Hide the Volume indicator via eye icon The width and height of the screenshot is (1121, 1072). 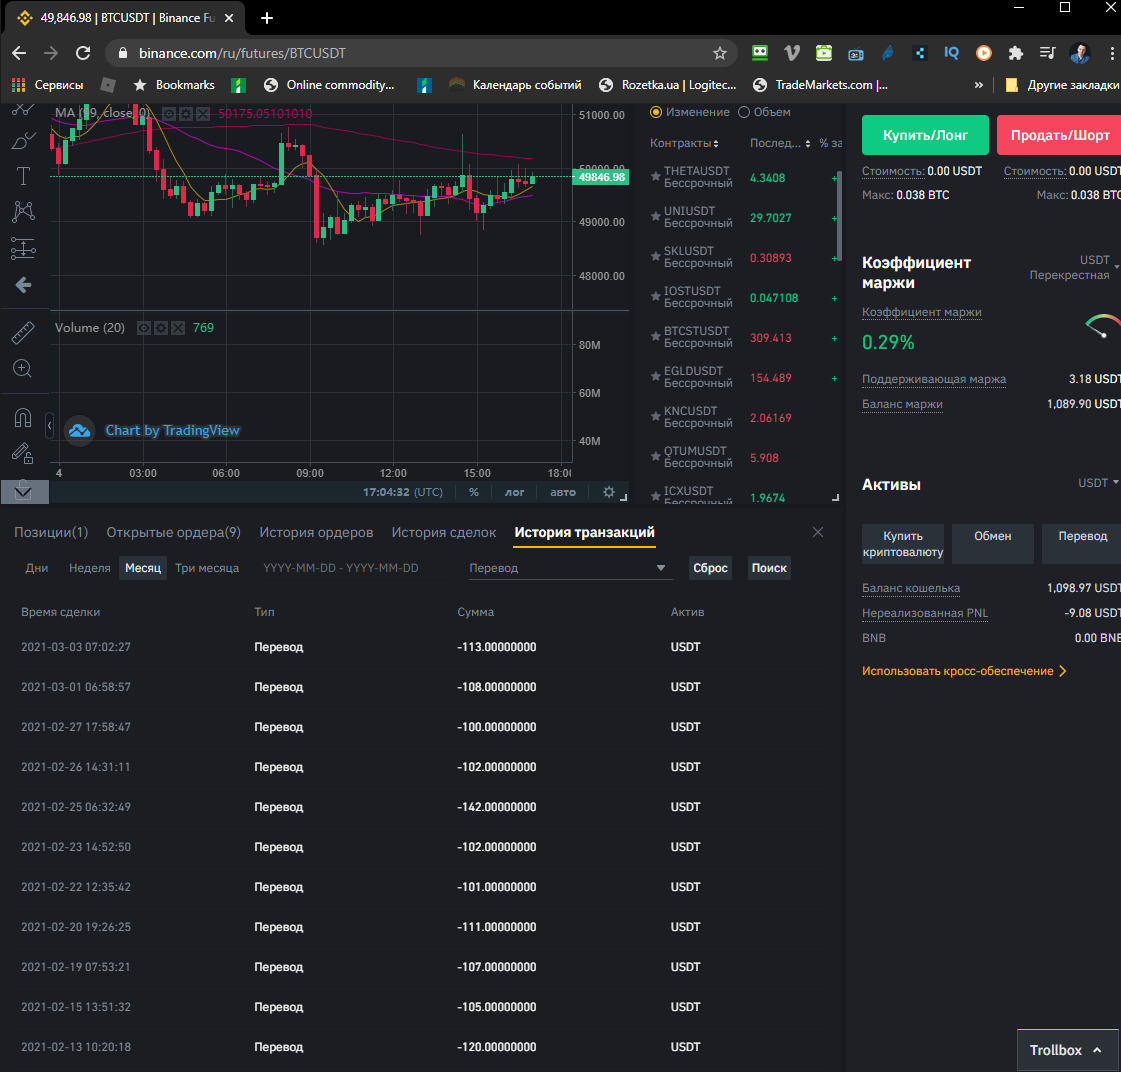pyautogui.click(x=144, y=328)
